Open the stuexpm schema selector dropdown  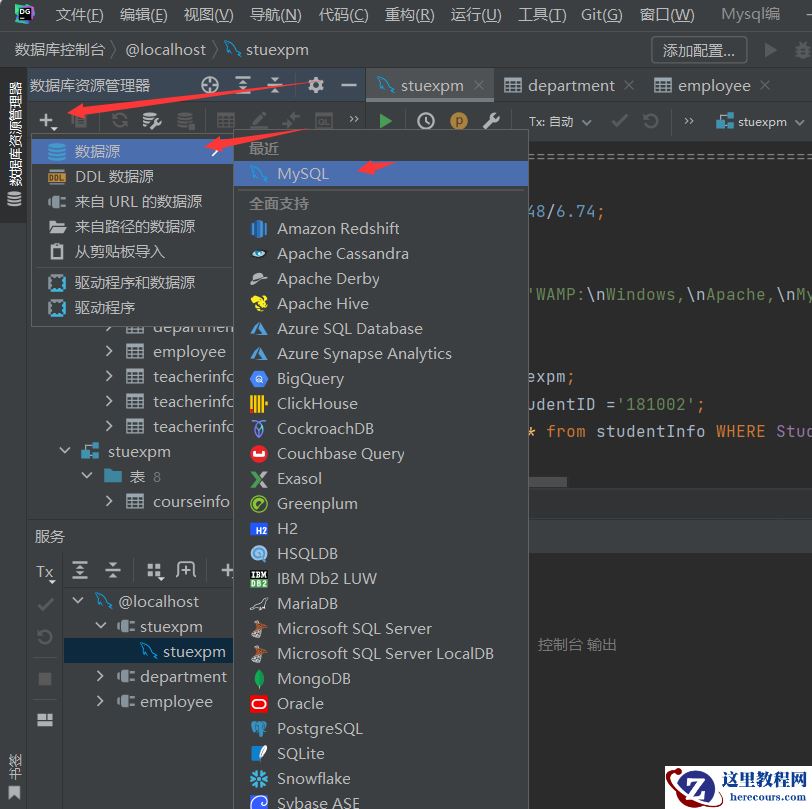point(760,122)
